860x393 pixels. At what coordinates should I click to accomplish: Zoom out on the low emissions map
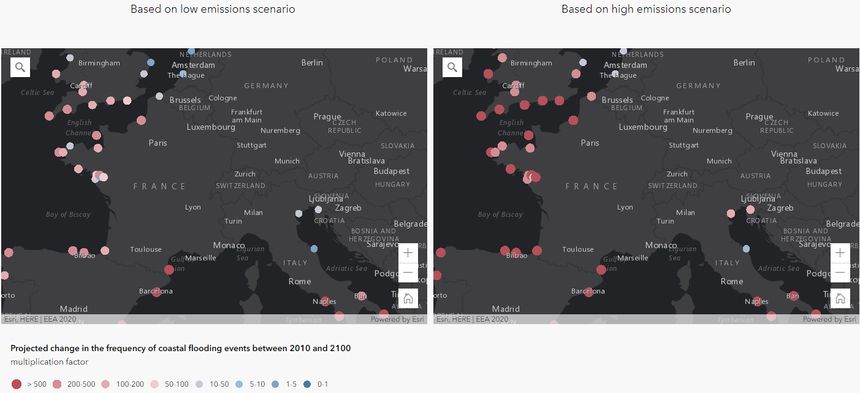(408, 272)
